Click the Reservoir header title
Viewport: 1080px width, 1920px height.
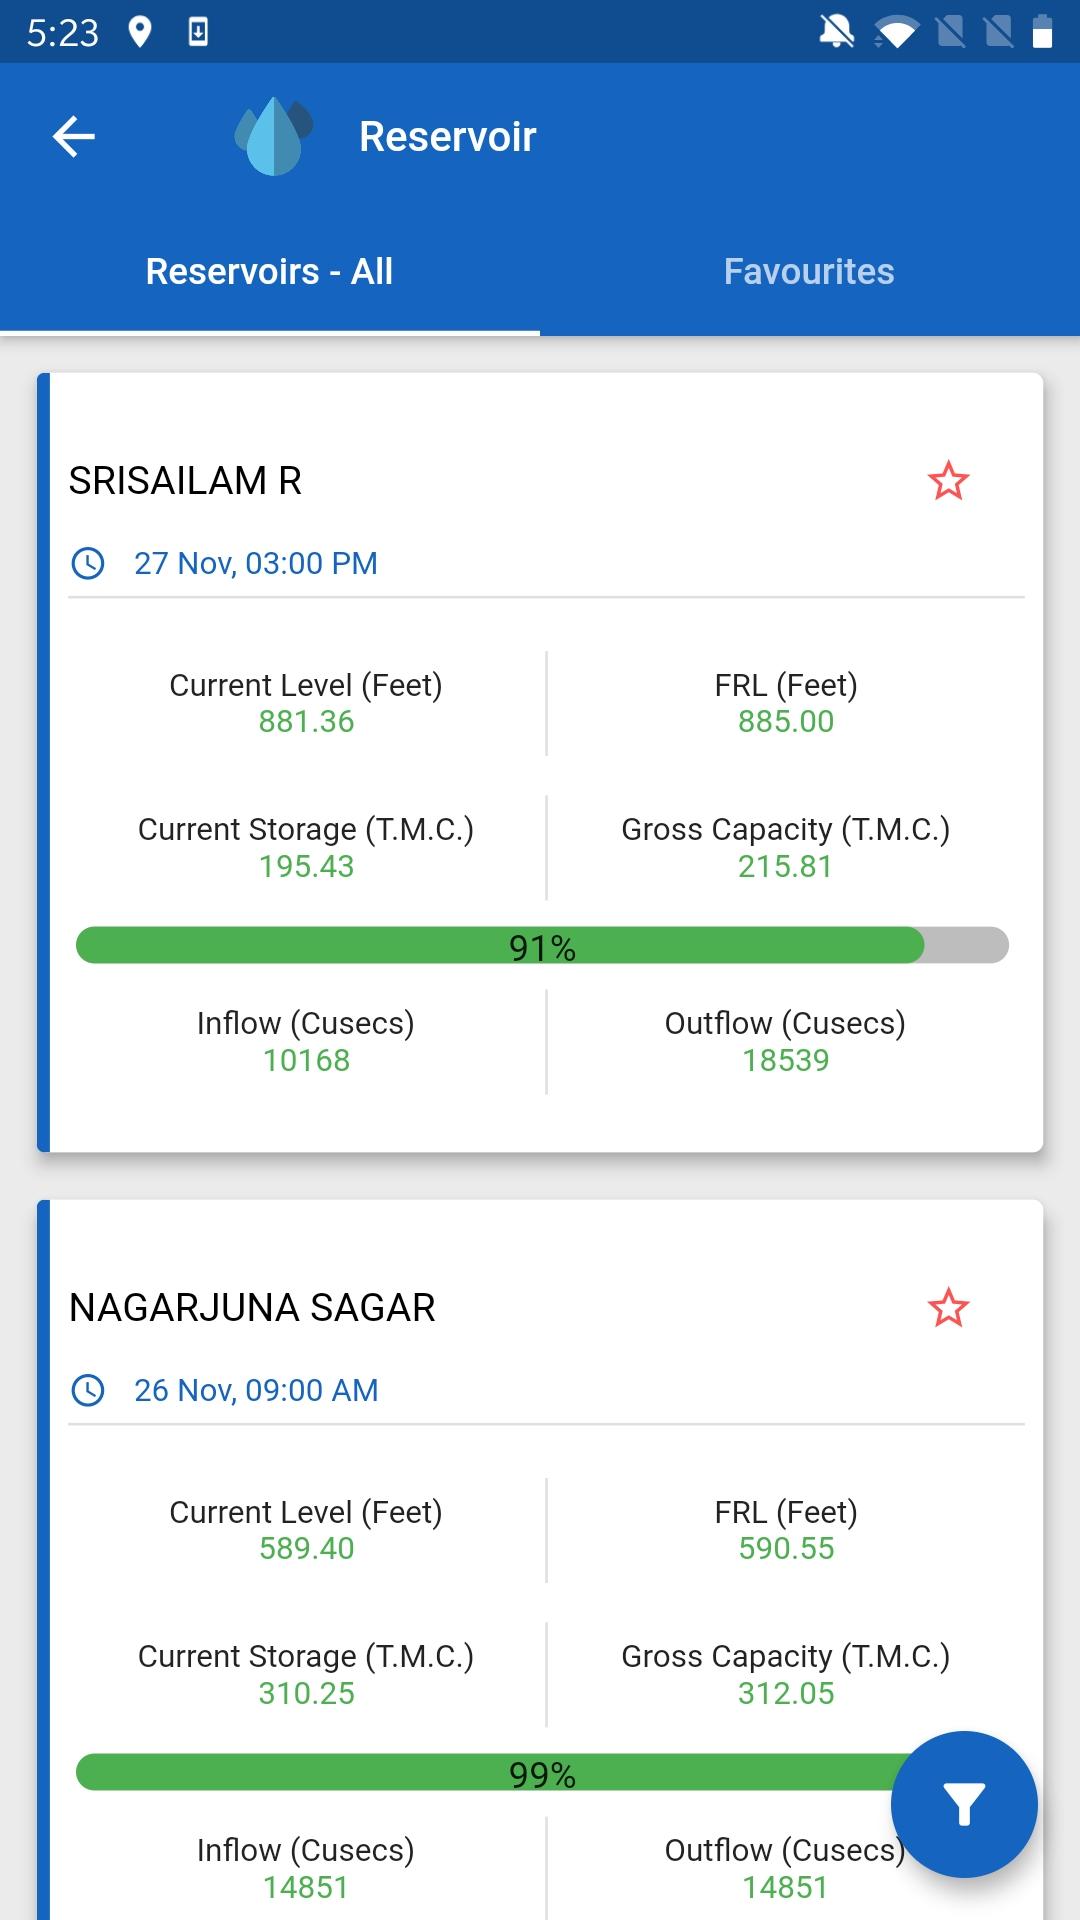coord(448,137)
